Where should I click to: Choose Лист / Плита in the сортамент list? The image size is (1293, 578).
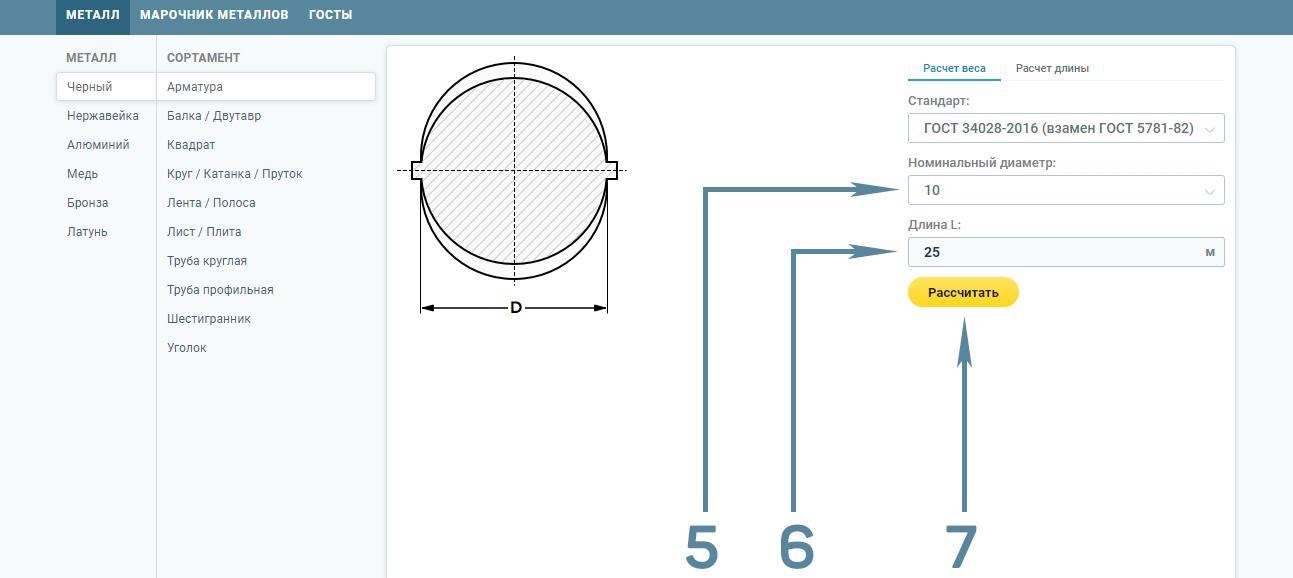tap(204, 232)
